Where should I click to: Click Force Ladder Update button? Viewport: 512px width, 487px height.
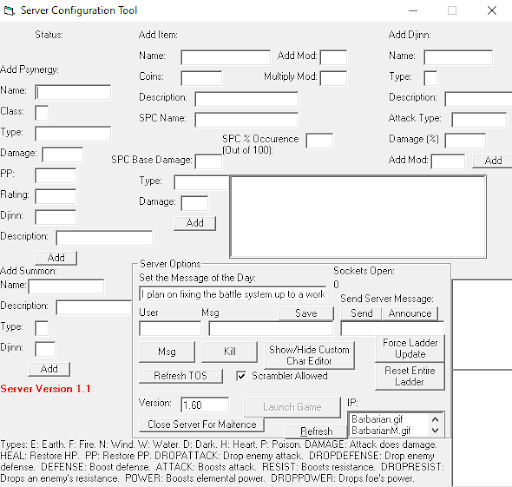coord(410,348)
